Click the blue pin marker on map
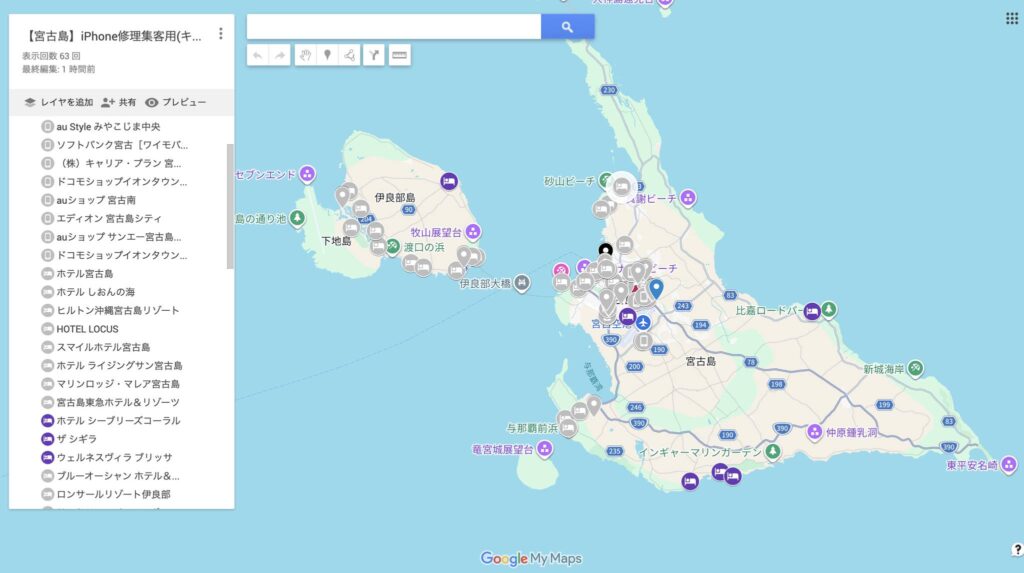Screen dimensions: 1024x573 pyautogui.click(x=656, y=289)
